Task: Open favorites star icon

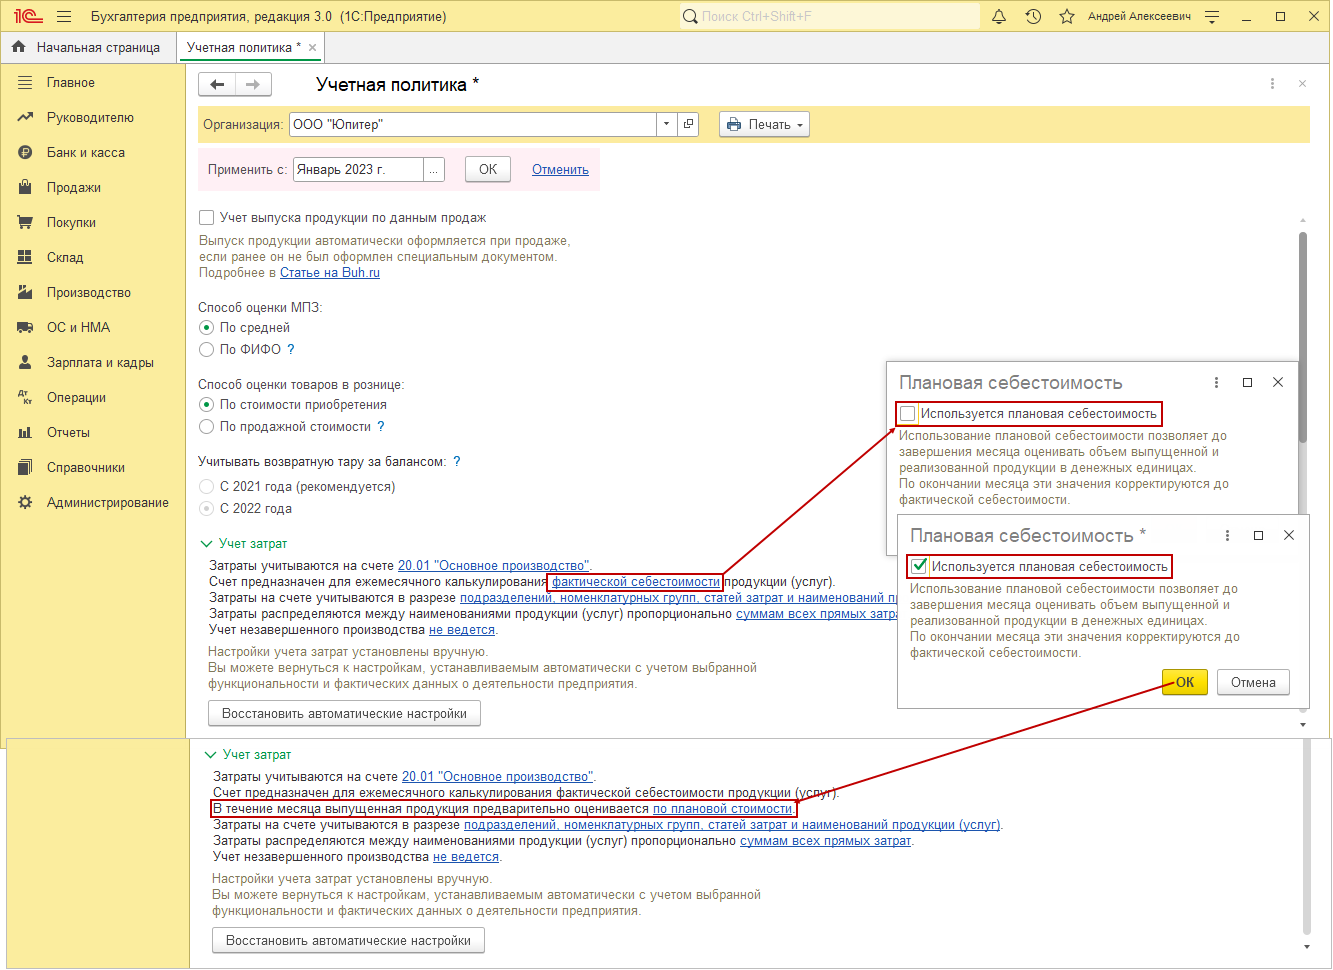Action: pos(1067,16)
